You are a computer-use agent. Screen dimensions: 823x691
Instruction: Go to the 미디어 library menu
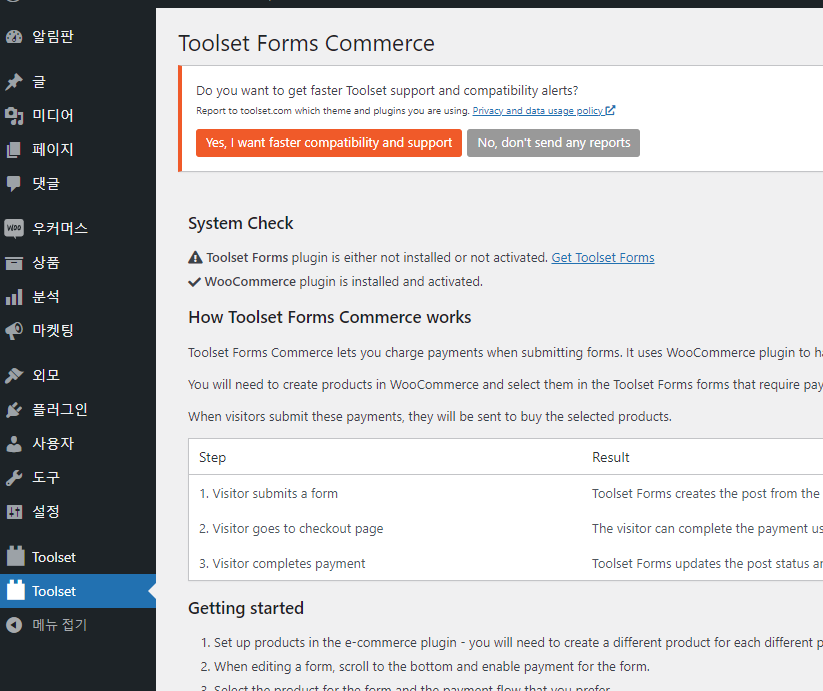[78, 116]
